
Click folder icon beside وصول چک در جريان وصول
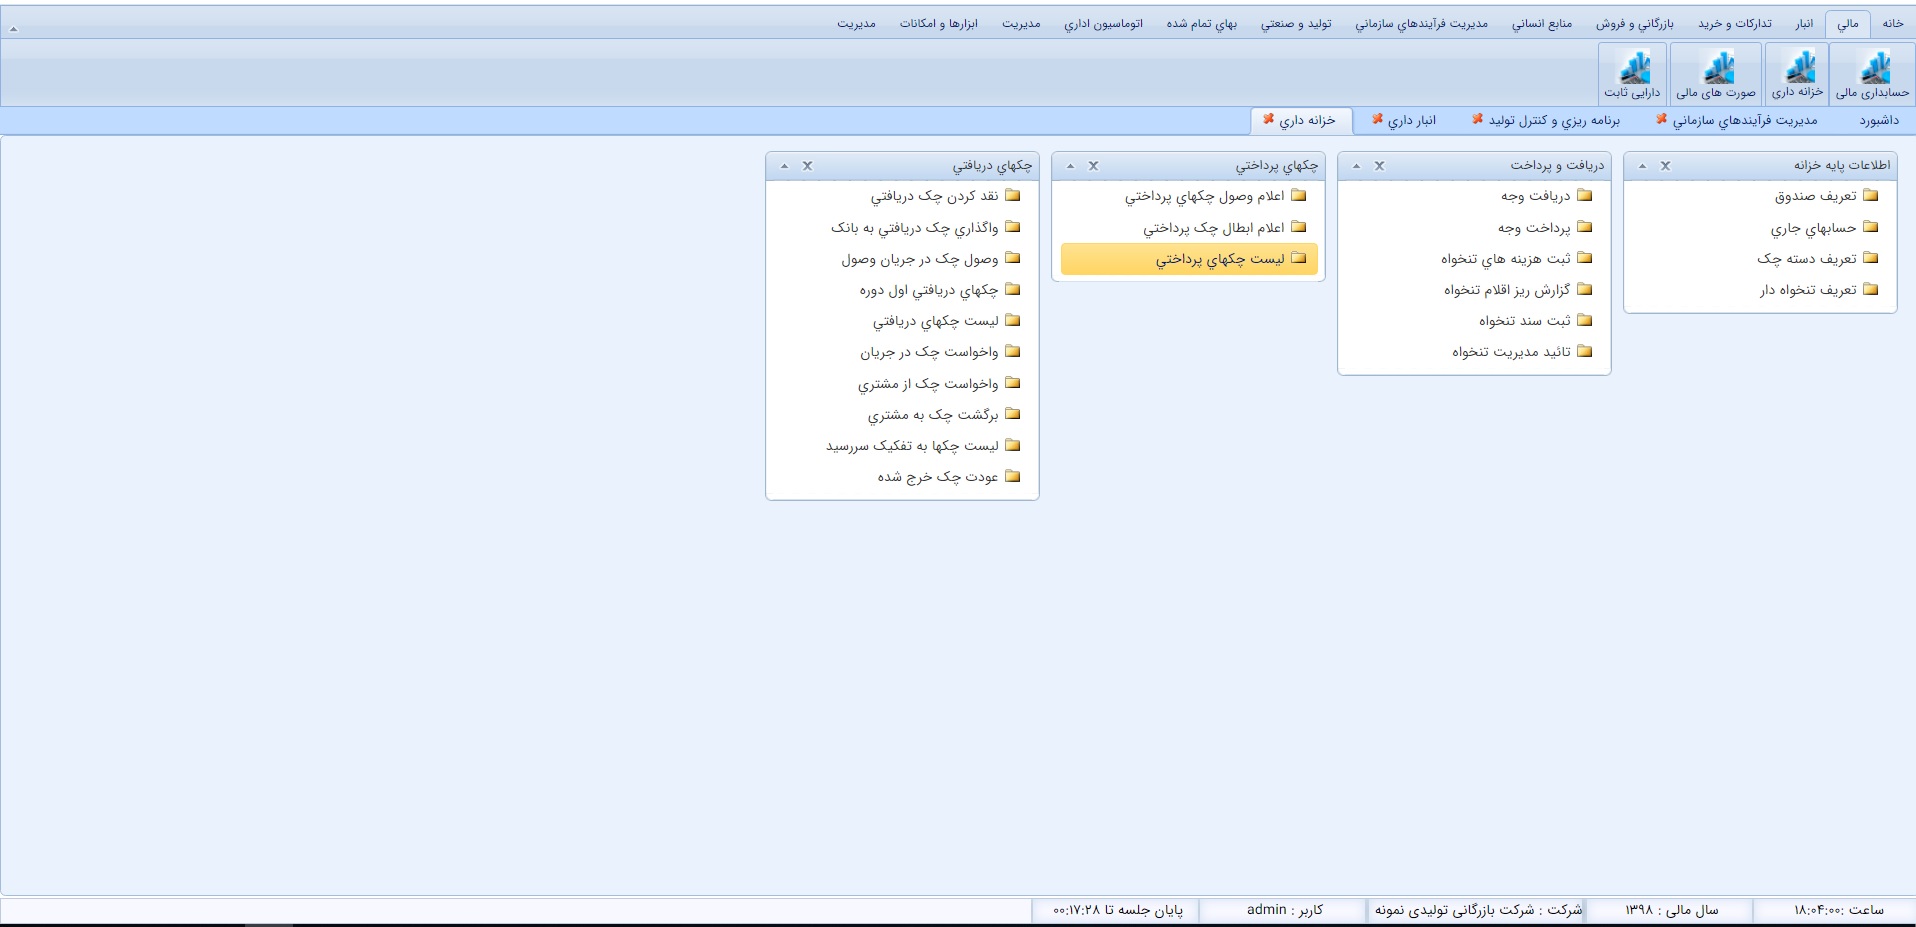pyautogui.click(x=1012, y=258)
